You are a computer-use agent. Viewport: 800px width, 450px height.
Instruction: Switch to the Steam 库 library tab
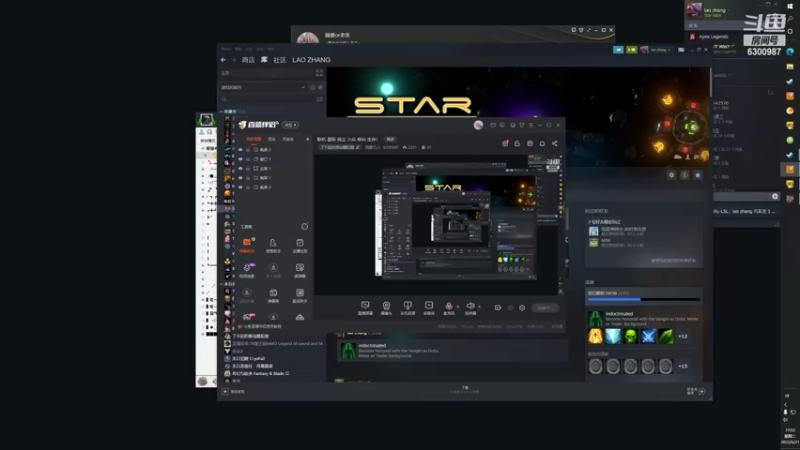point(264,60)
